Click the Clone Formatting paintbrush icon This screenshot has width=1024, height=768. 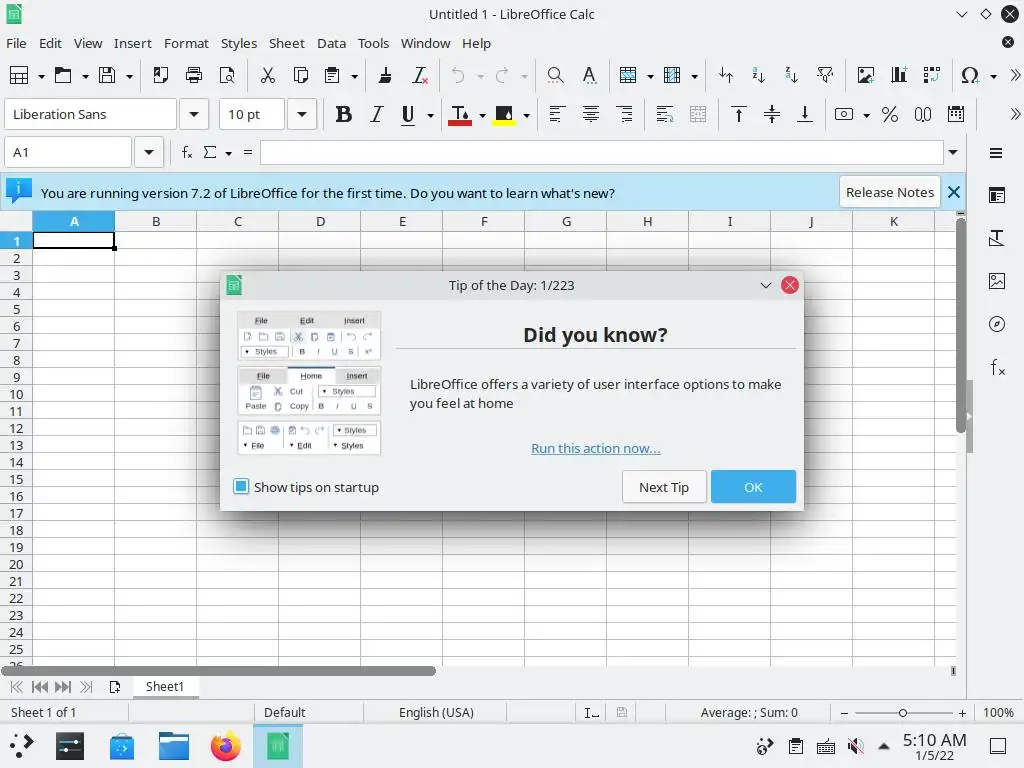(x=385, y=75)
